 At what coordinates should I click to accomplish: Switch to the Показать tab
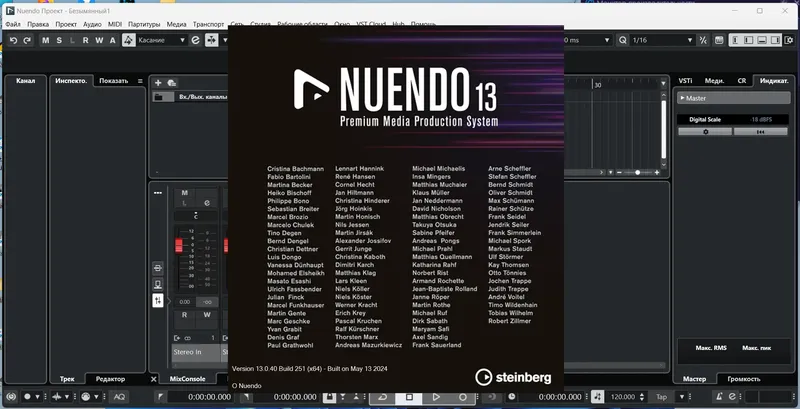click(x=114, y=81)
